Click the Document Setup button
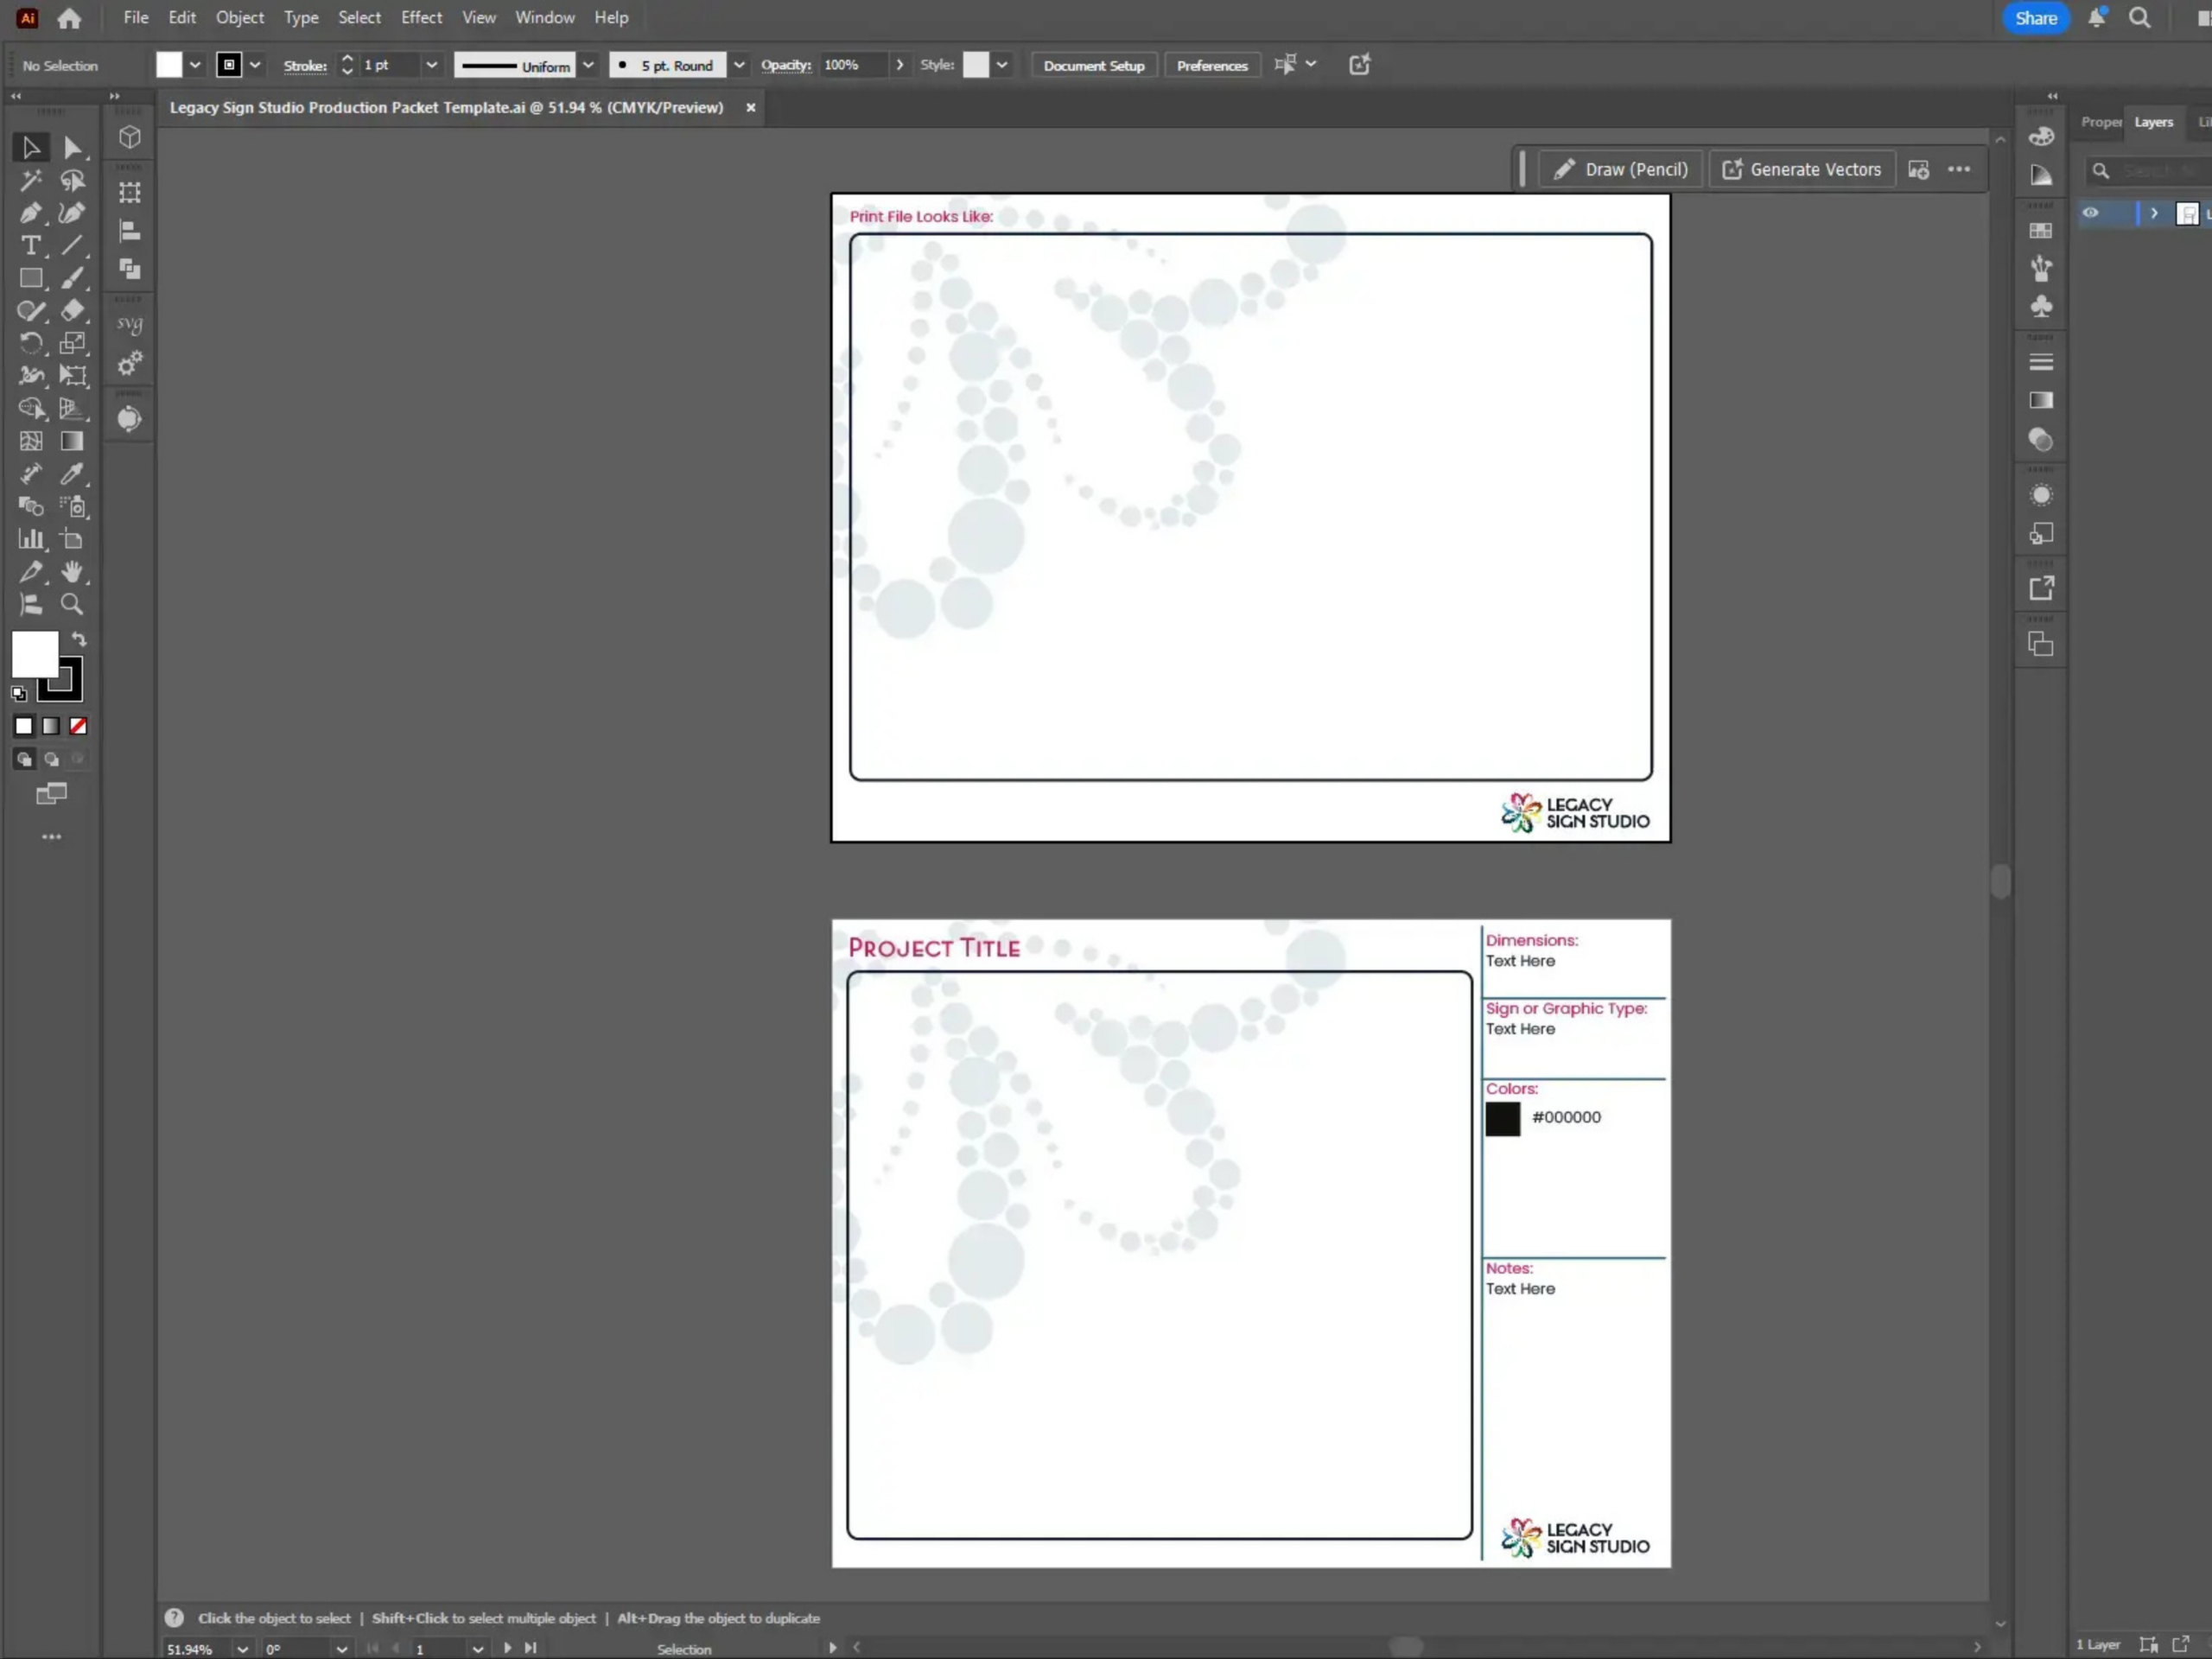The height and width of the screenshot is (1659, 2212). pyautogui.click(x=1093, y=65)
